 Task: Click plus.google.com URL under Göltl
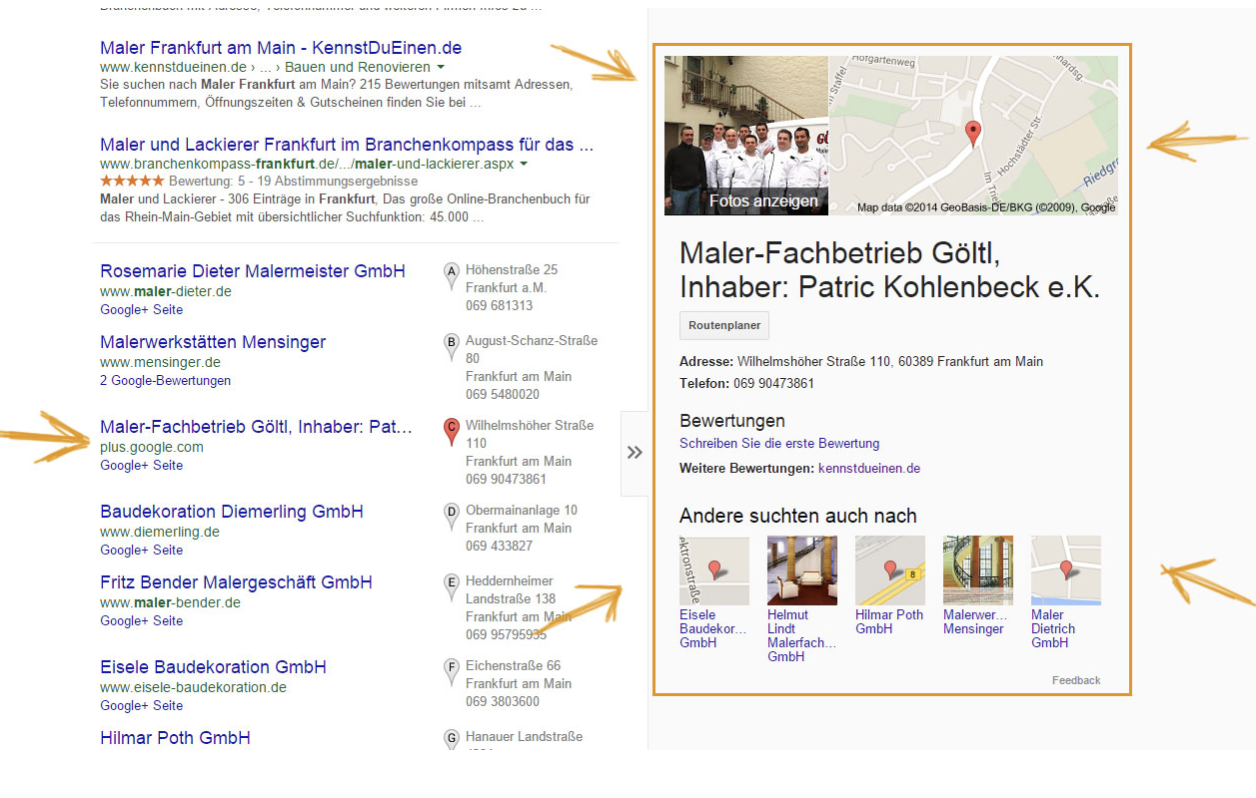pyautogui.click(x=152, y=447)
